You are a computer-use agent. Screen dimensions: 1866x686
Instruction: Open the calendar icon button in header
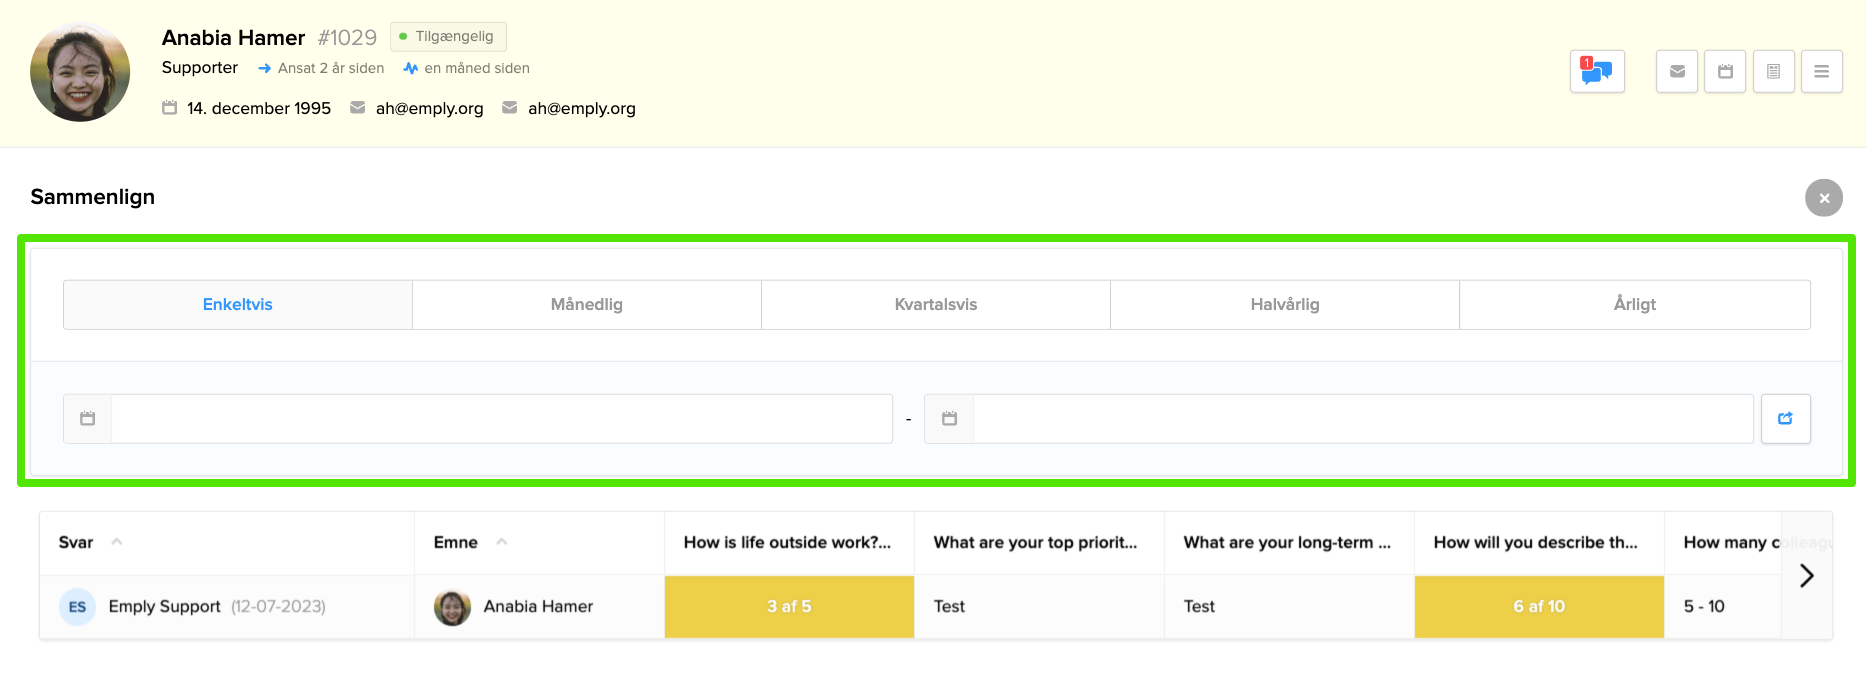(x=1725, y=72)
